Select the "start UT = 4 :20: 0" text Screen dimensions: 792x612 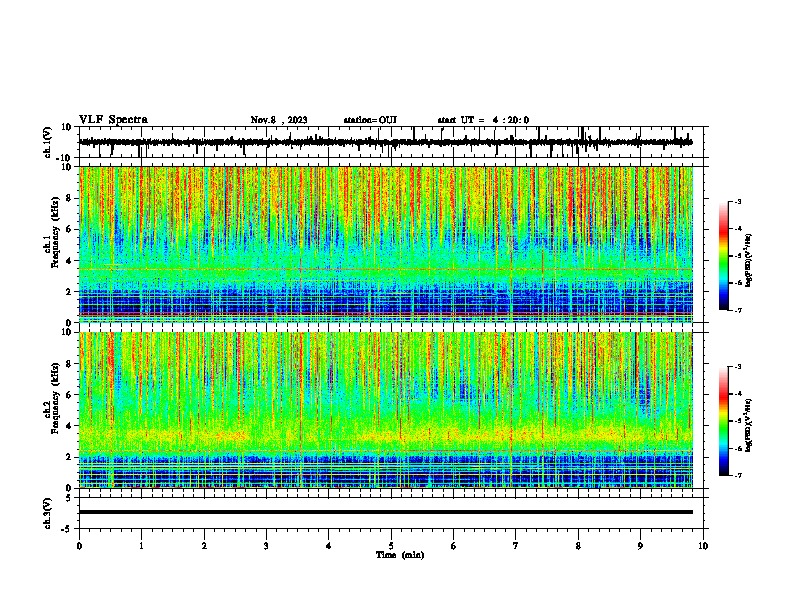(483, 120)
